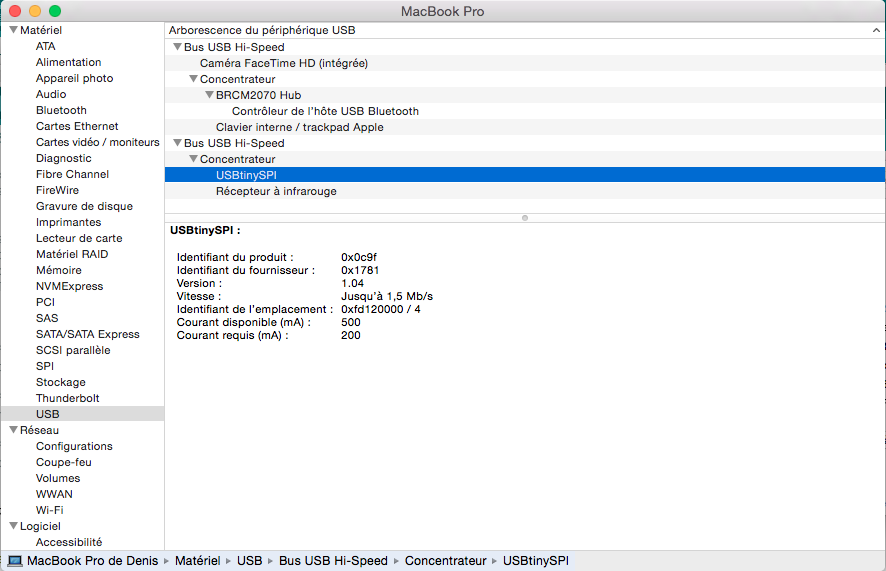Select FireWire in the sidebar
Viewport: 886px width, 571px height.
pyautogui.click(x=57, y=190)
